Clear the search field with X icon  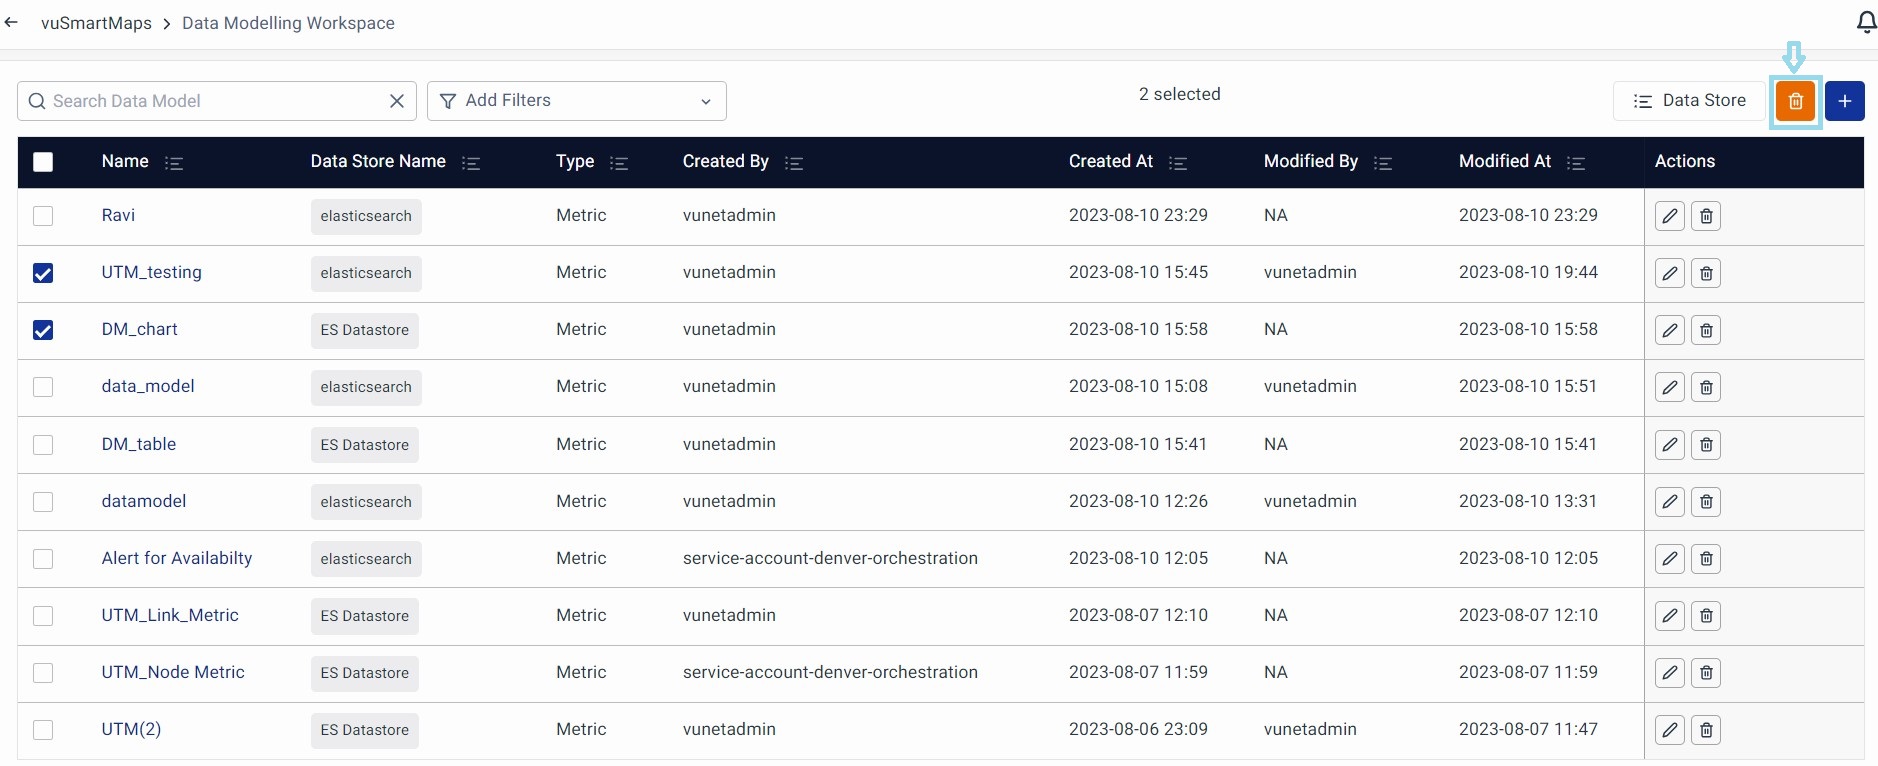(397, 101)
